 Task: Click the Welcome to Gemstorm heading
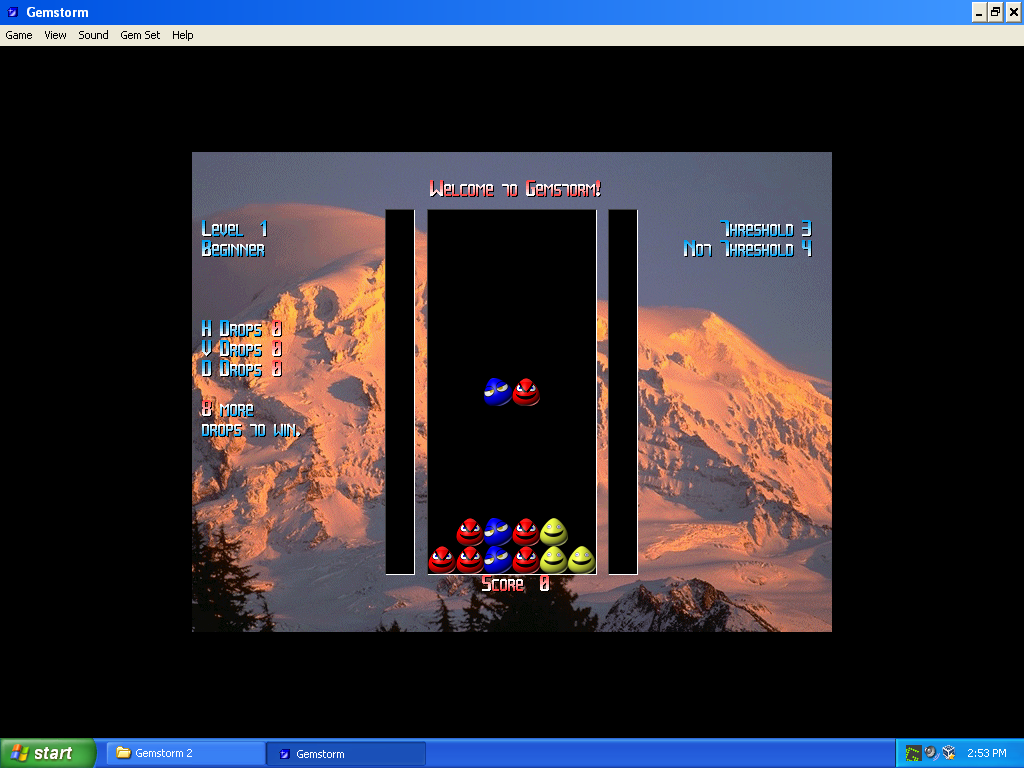click(x=515, y=189)
